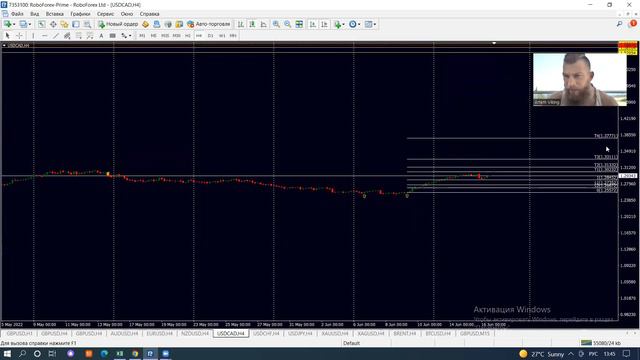Toggle chart shift

pyautogui.click(x=324, y=24)
